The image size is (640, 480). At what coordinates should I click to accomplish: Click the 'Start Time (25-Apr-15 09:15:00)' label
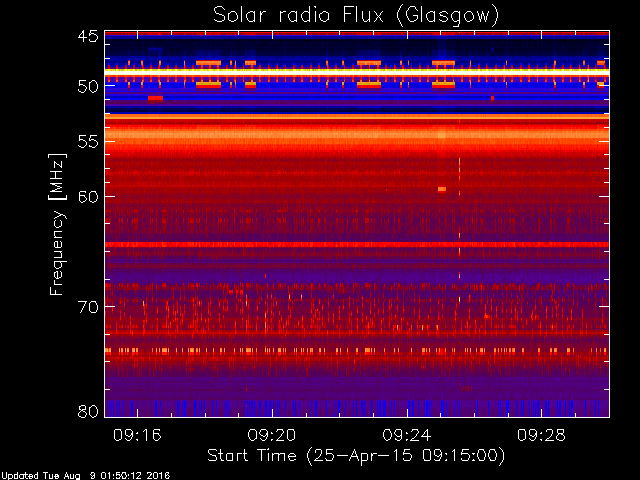pyautogui.click(x=356, y=456)
